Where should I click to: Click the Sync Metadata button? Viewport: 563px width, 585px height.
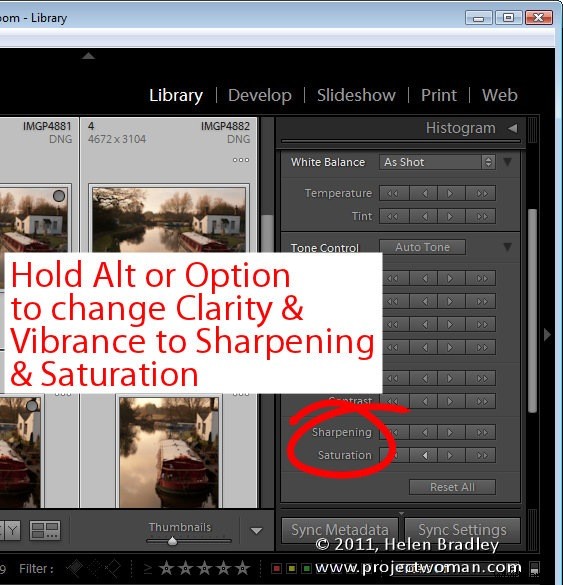coord(340,530)
